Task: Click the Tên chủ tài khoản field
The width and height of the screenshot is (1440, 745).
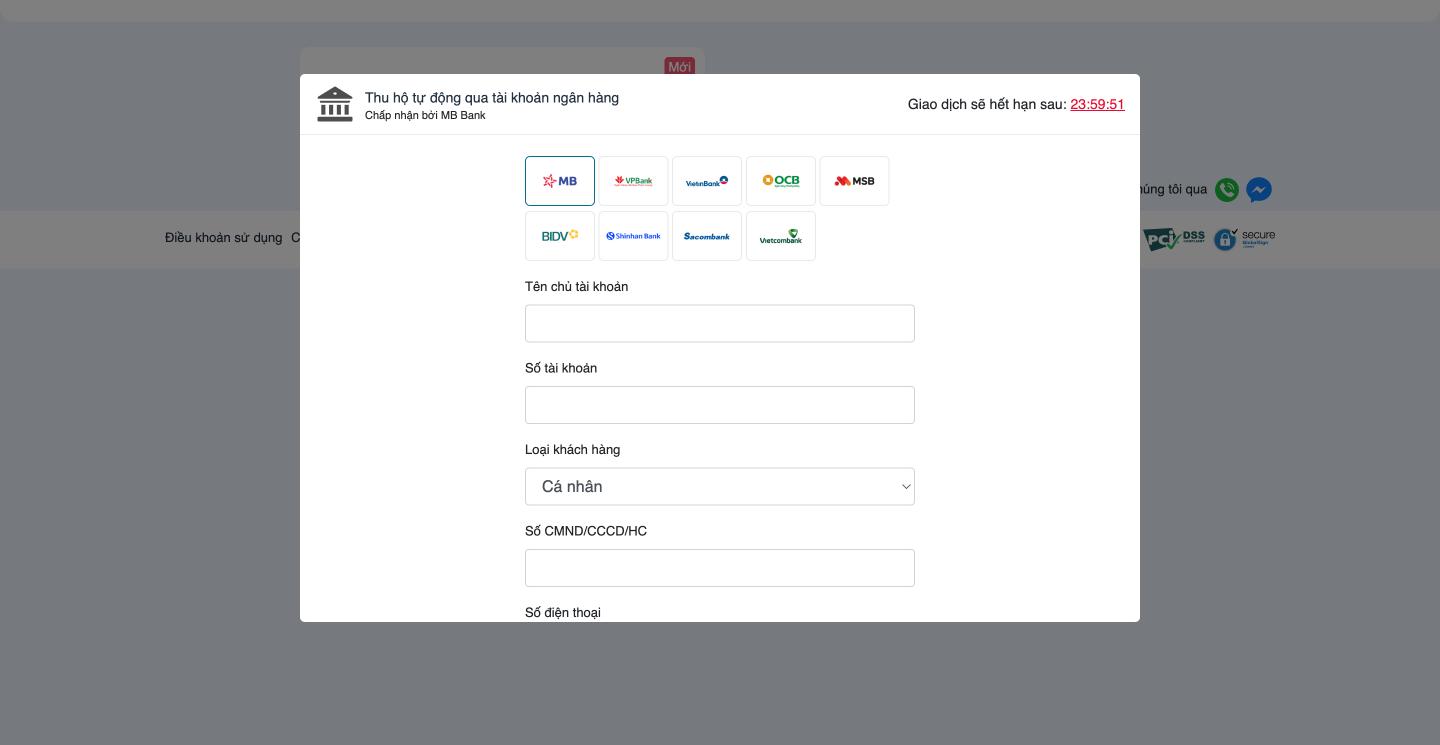Action: 720,324
